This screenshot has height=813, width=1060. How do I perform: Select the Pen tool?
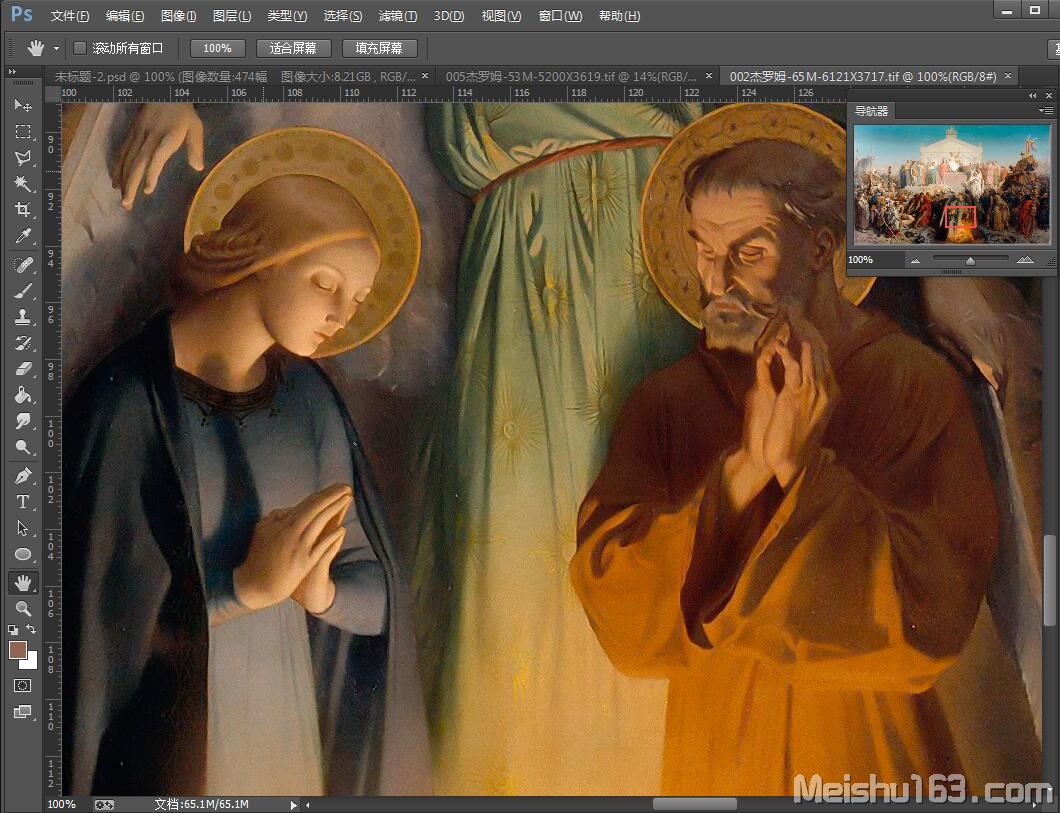point(22,476)
